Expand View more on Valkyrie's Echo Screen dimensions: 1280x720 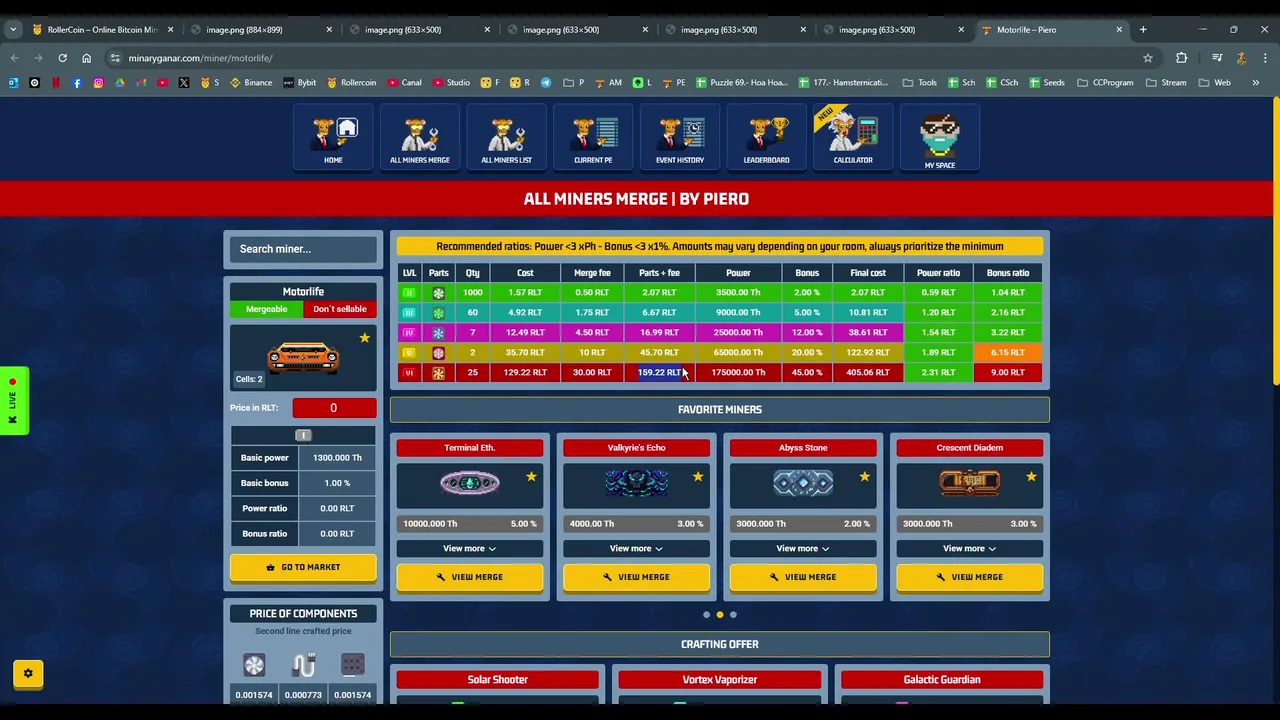637,548
